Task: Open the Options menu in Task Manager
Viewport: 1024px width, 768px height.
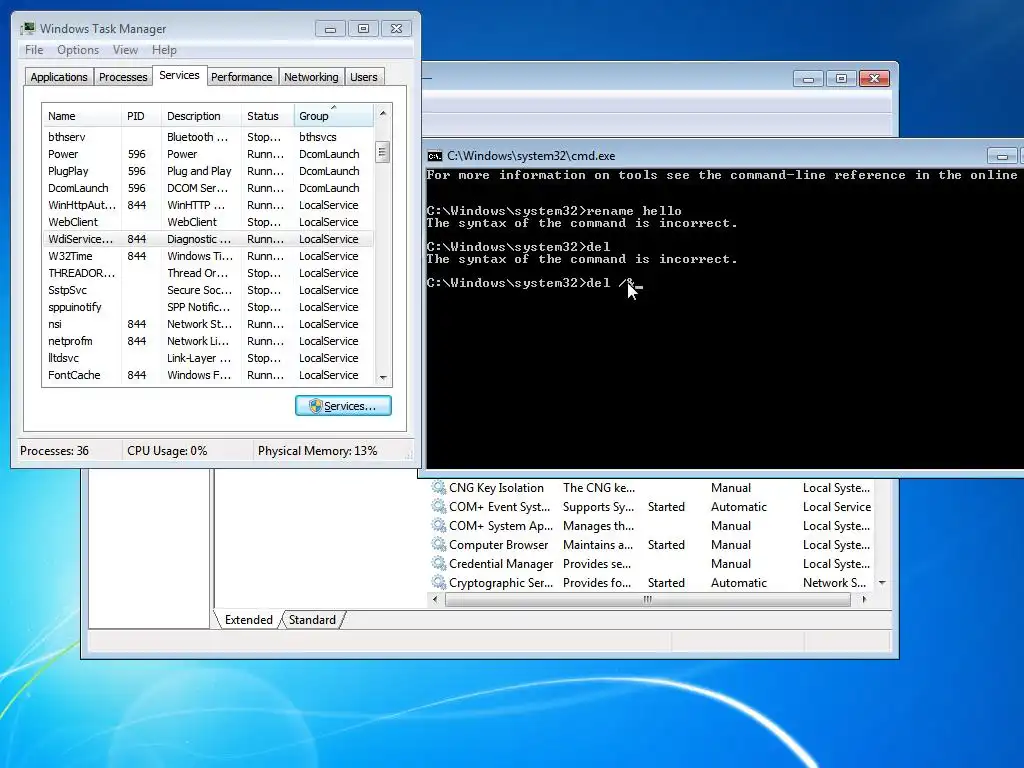Action: click(x=78, y=50)
